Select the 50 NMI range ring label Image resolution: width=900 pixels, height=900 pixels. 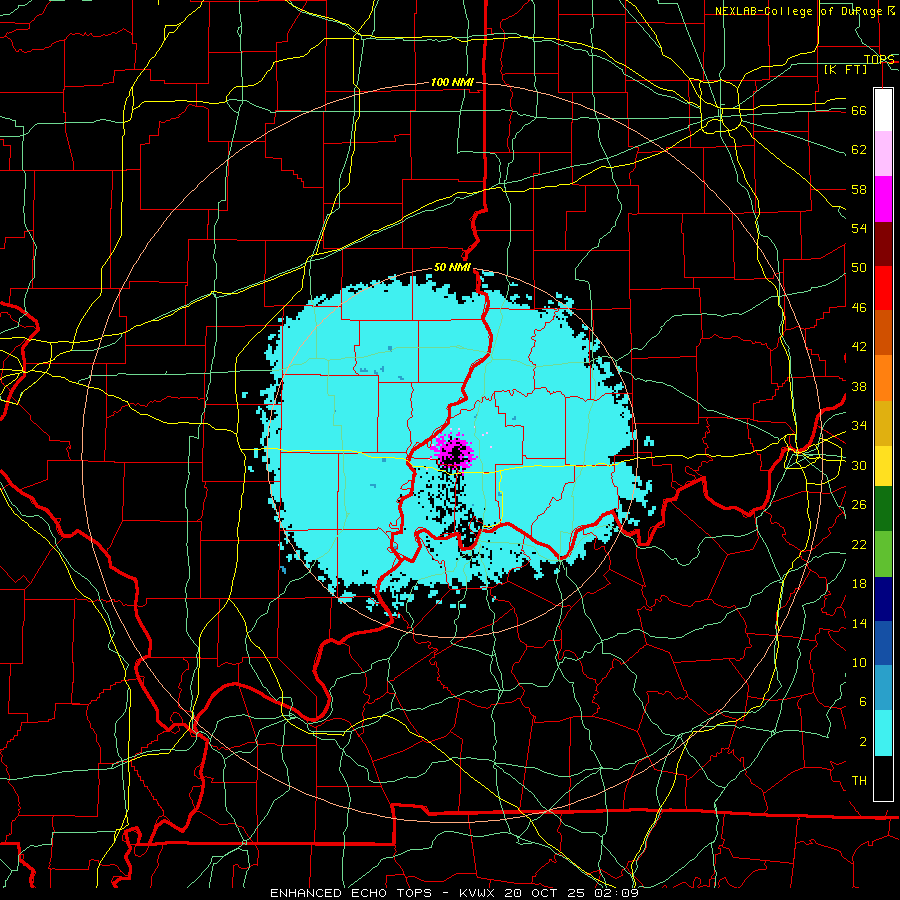point(452,267)
